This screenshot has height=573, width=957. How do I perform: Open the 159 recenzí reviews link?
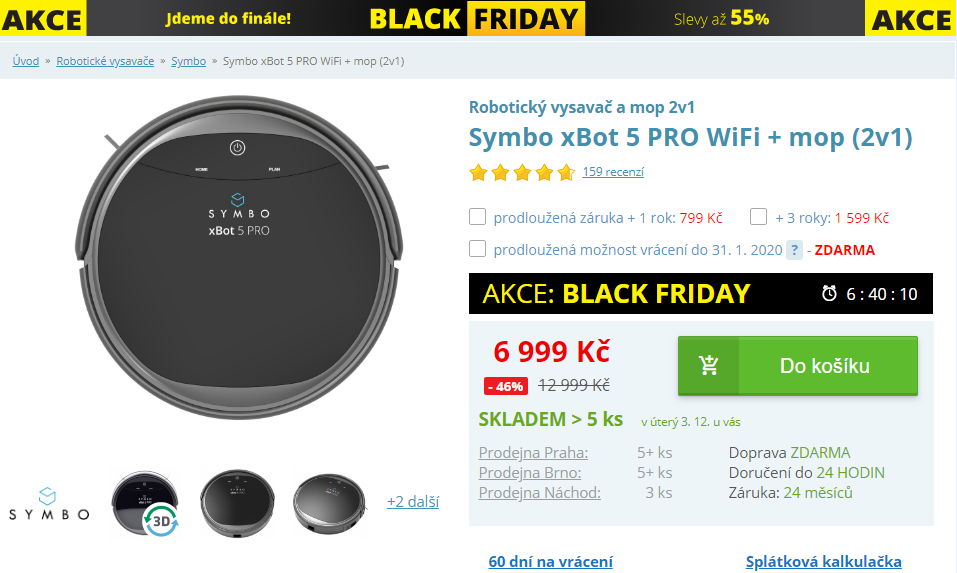613,172
